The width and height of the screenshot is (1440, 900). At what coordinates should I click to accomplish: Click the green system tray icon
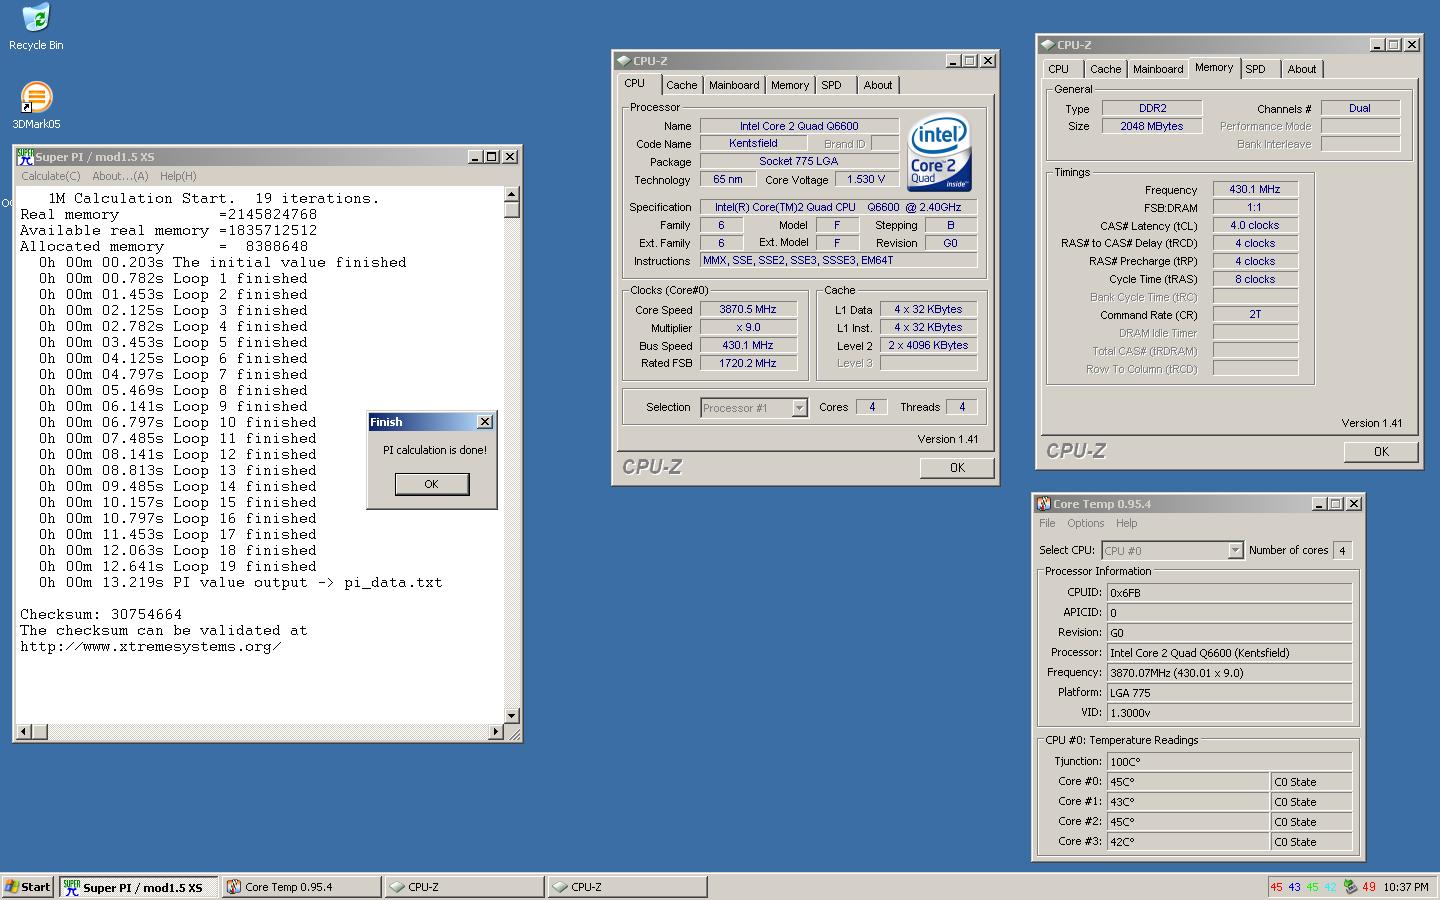tap(1350, 887)
